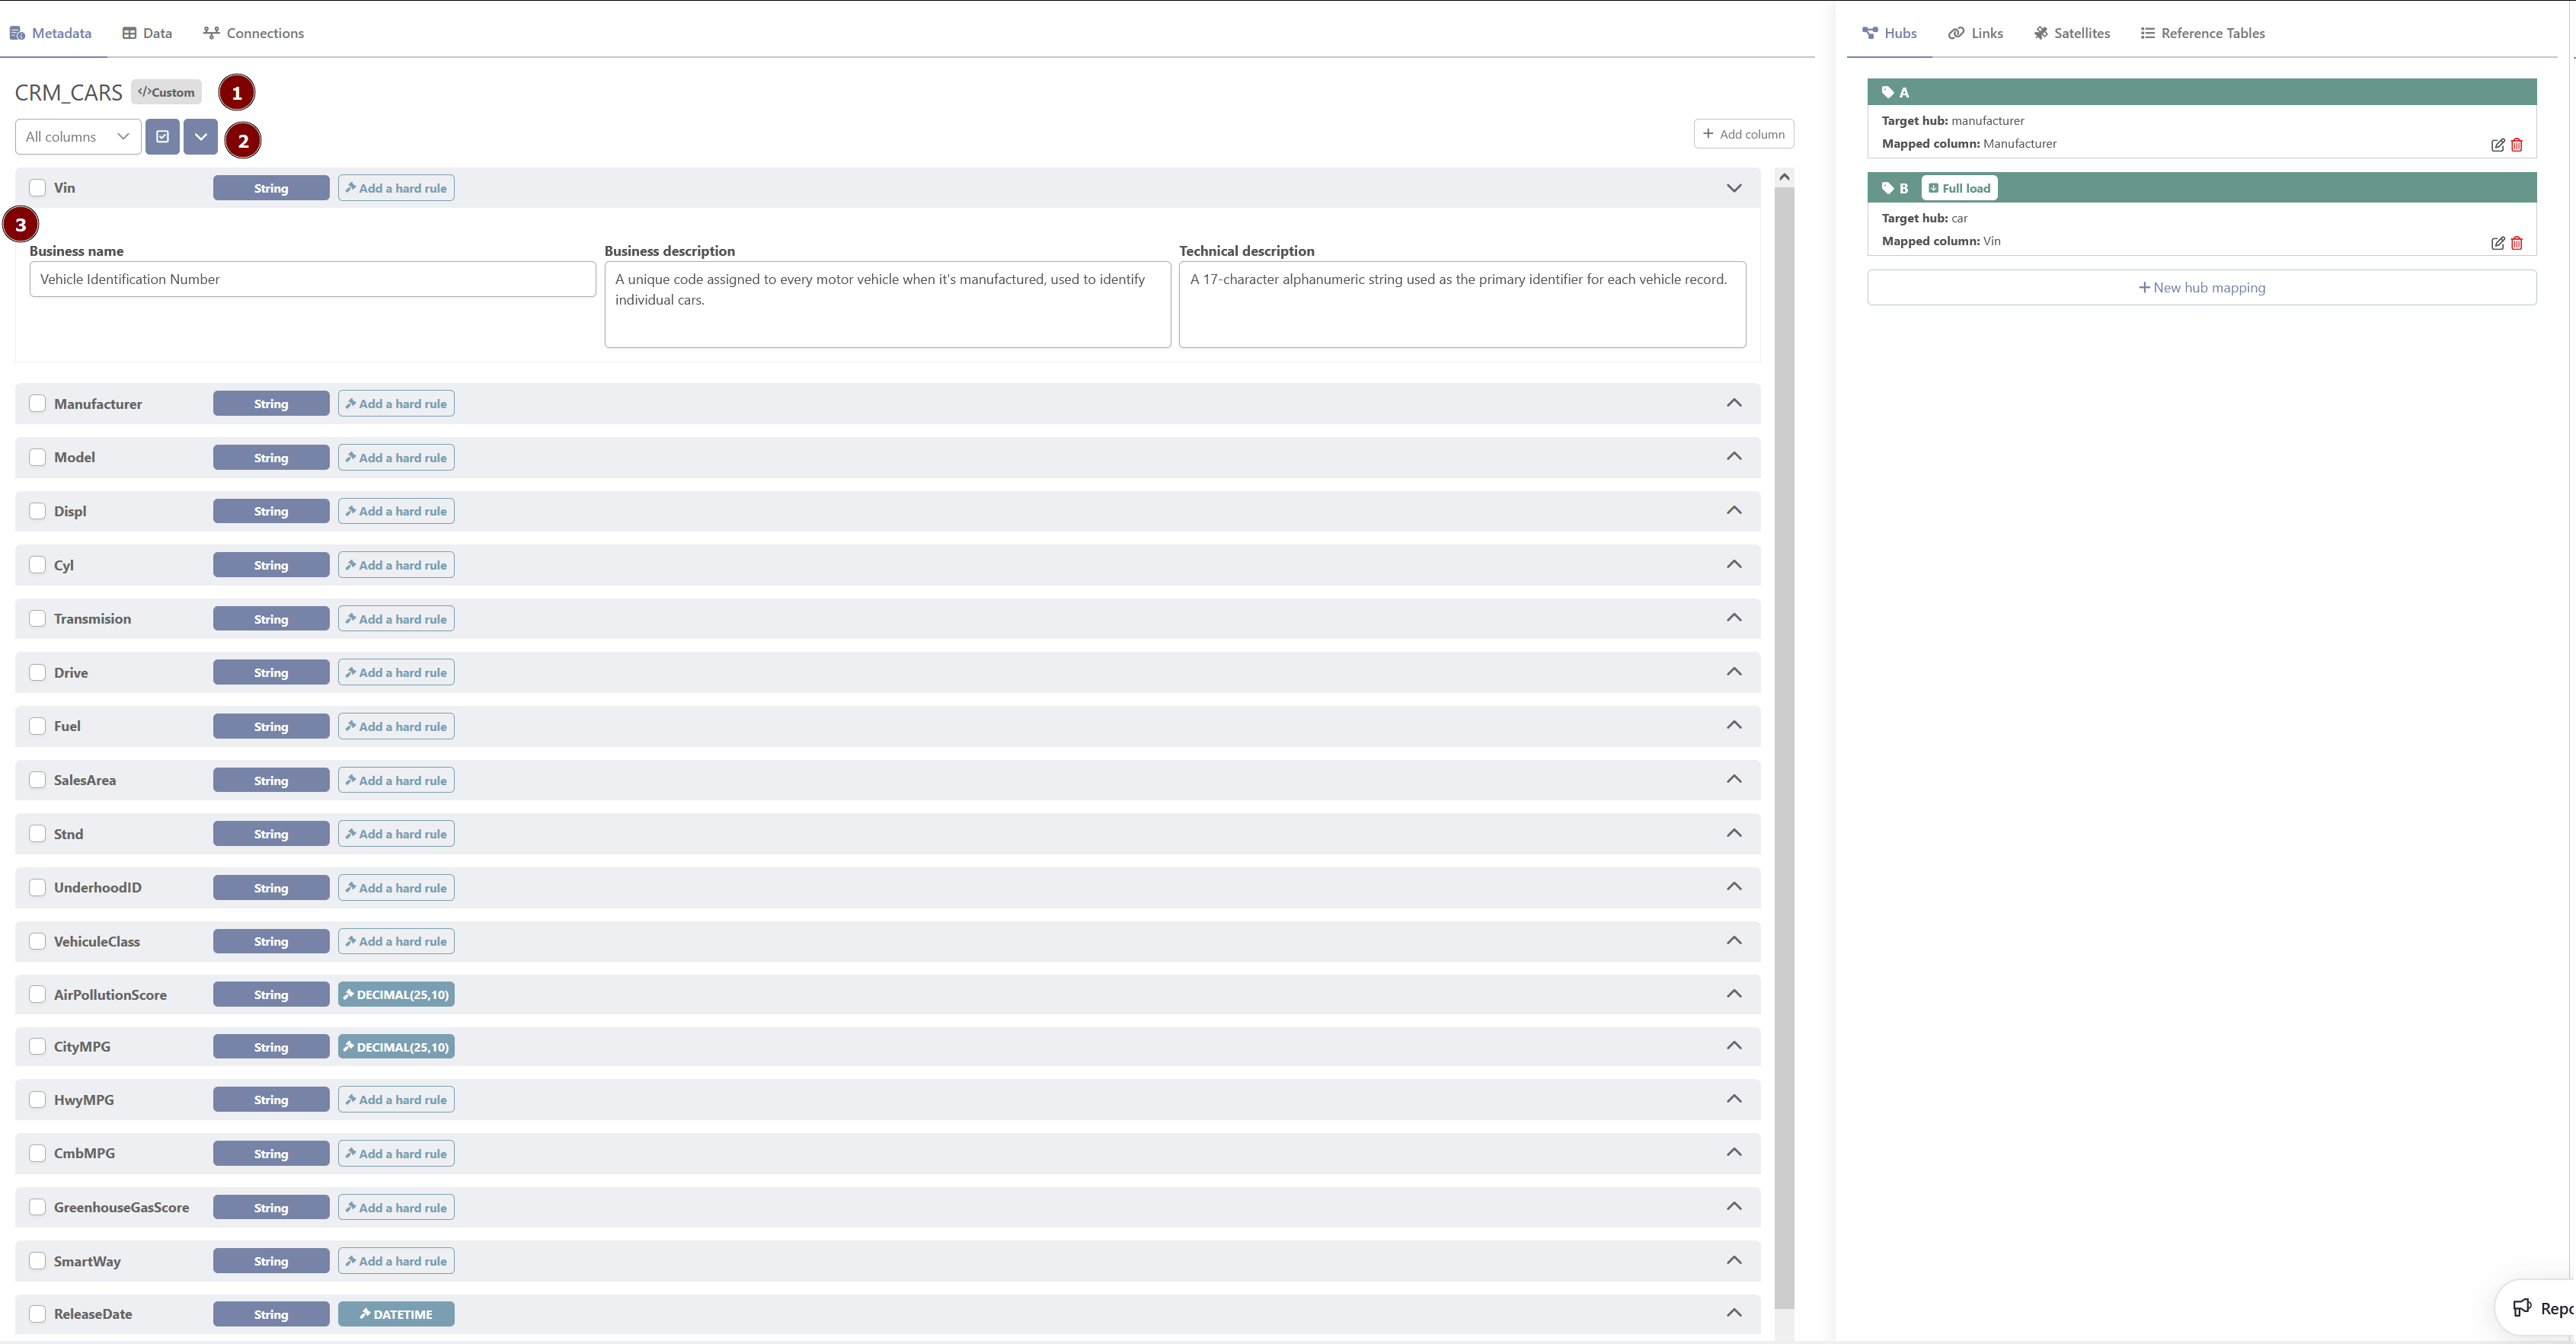Open the bulk actions chevron button

point(201,137)
